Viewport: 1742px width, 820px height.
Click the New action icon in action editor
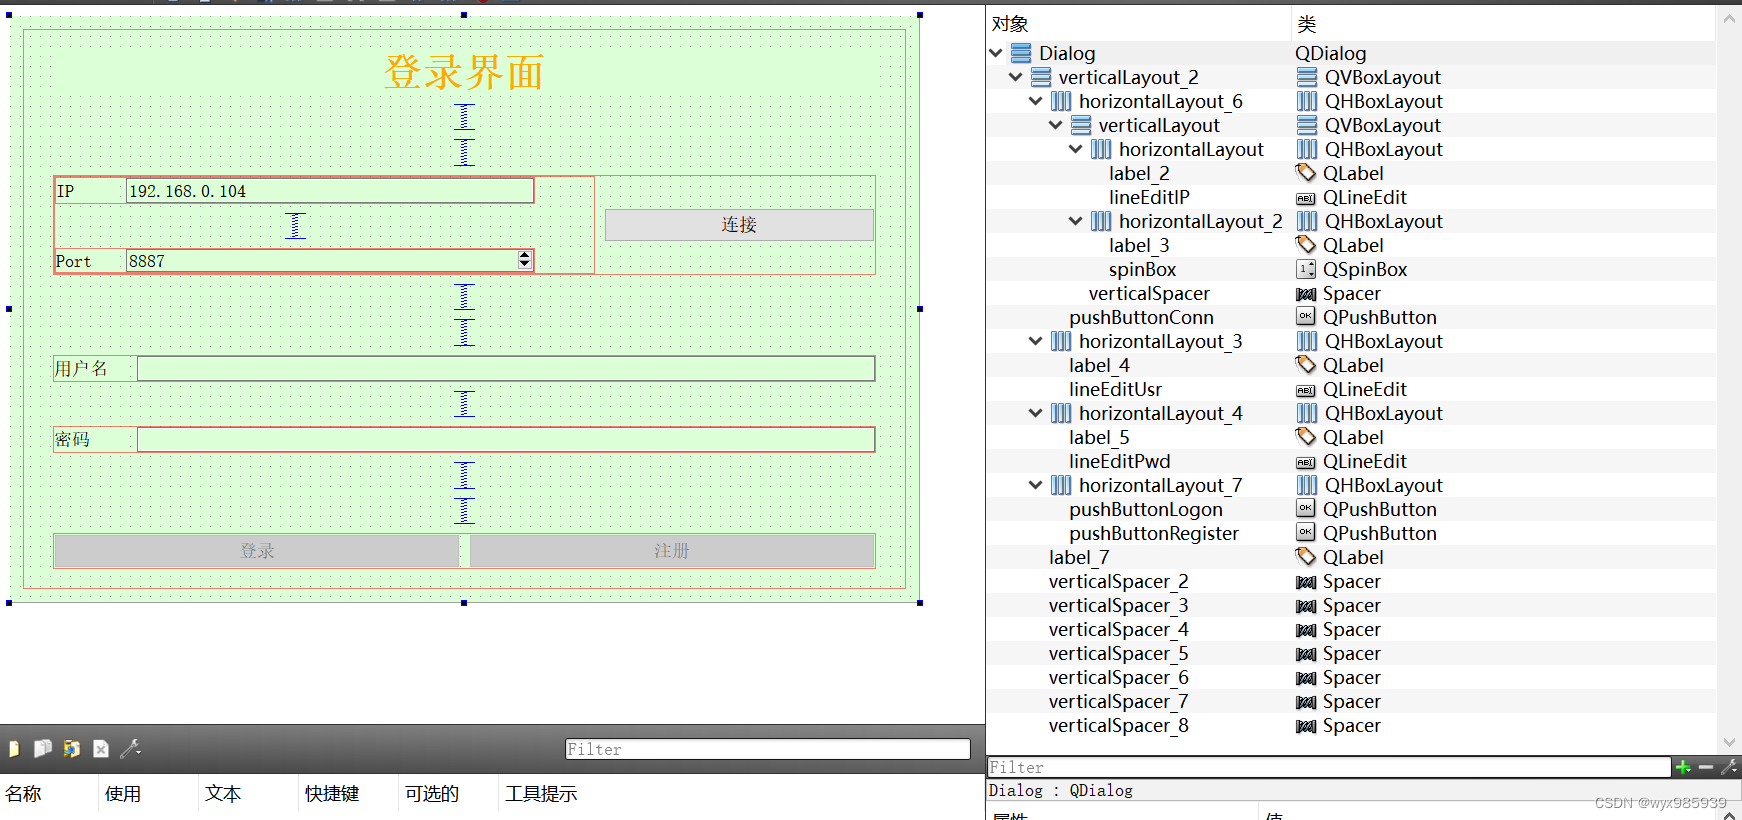click(14, 749)
